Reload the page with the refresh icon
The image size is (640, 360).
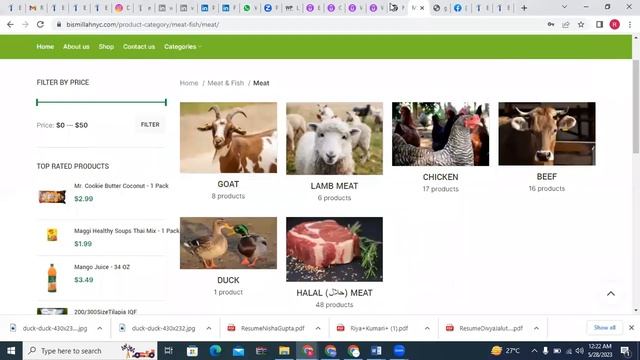tap(40, 24)
